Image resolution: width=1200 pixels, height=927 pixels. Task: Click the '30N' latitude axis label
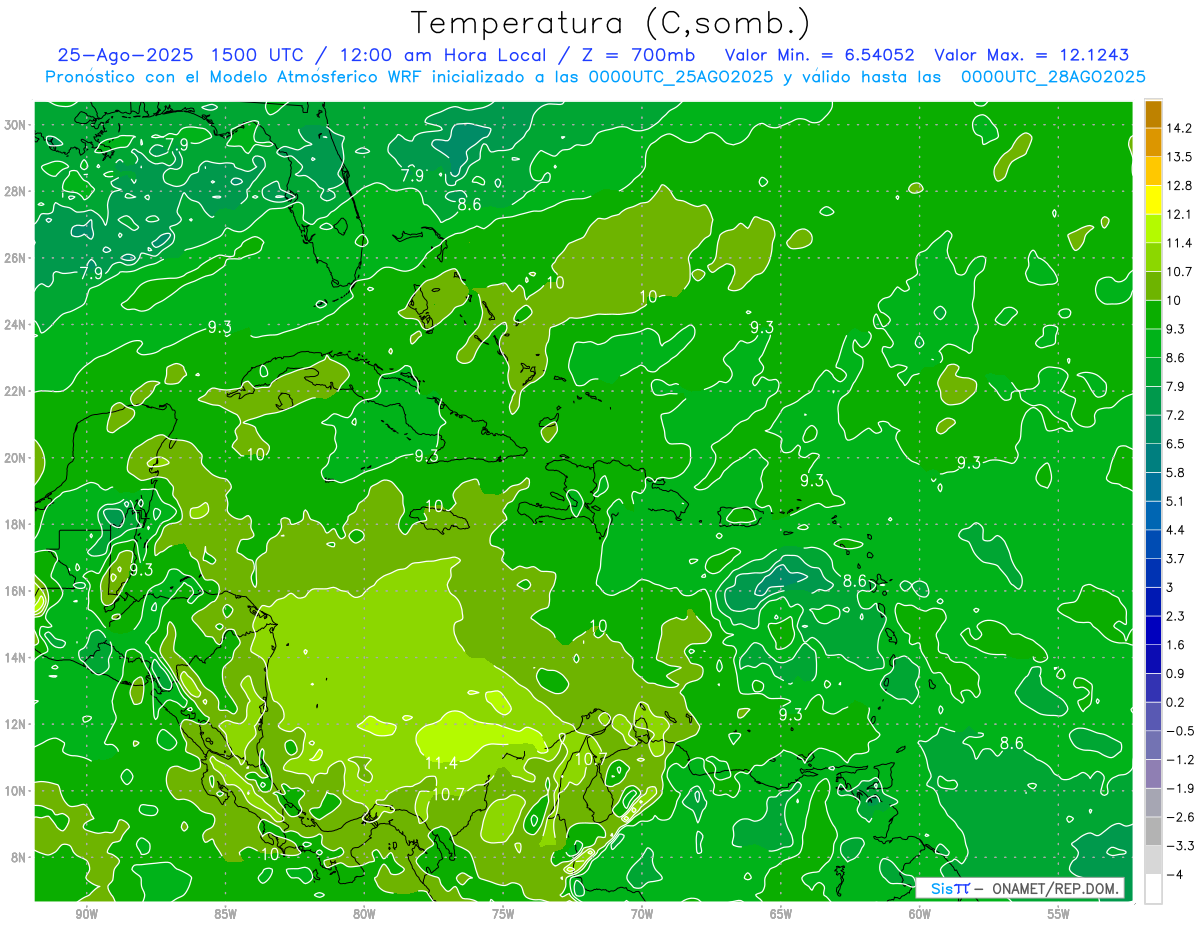pos(15,125)
